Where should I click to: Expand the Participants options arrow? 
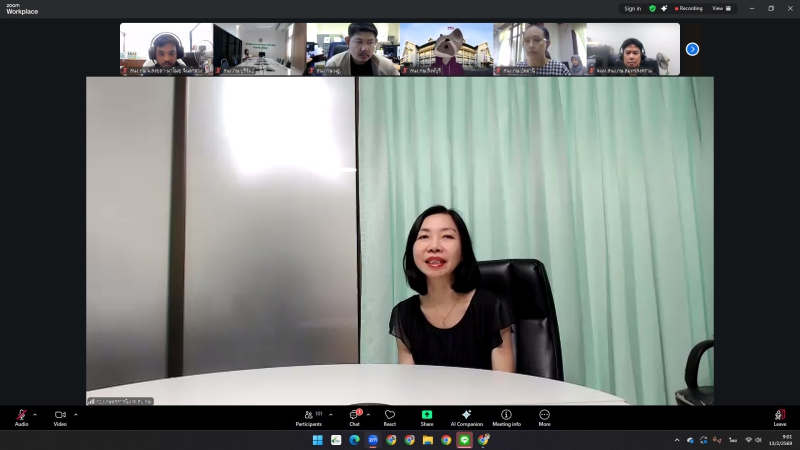(x=331, y=414)
